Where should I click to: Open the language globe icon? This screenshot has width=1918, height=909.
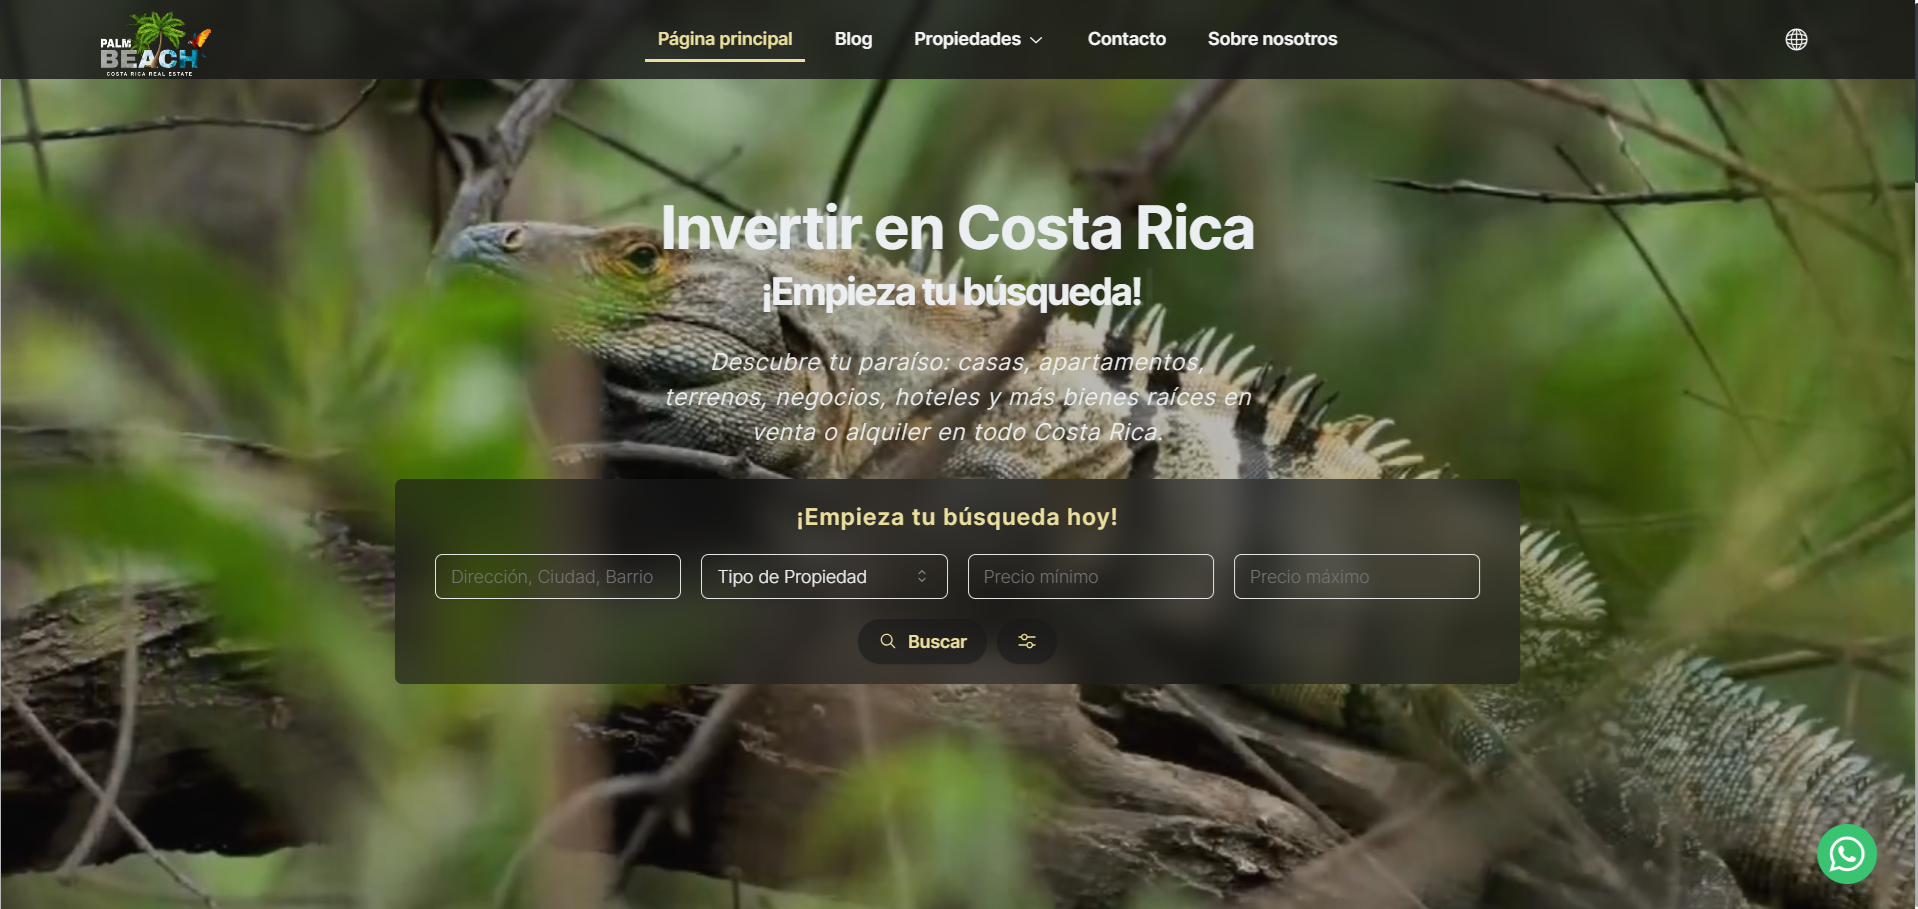(1796, 39)
